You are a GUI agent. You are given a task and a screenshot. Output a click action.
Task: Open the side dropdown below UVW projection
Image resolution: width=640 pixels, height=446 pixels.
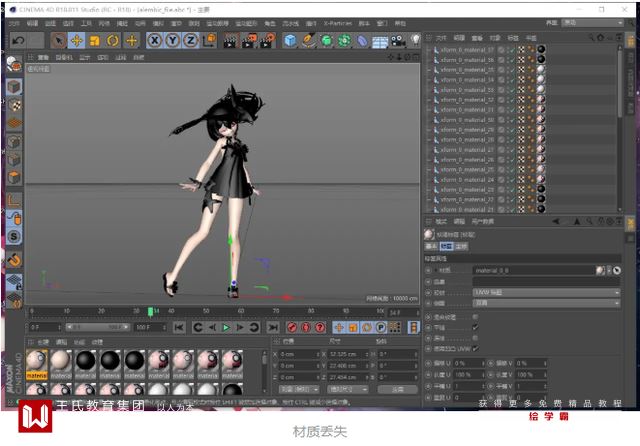point(546,303)
